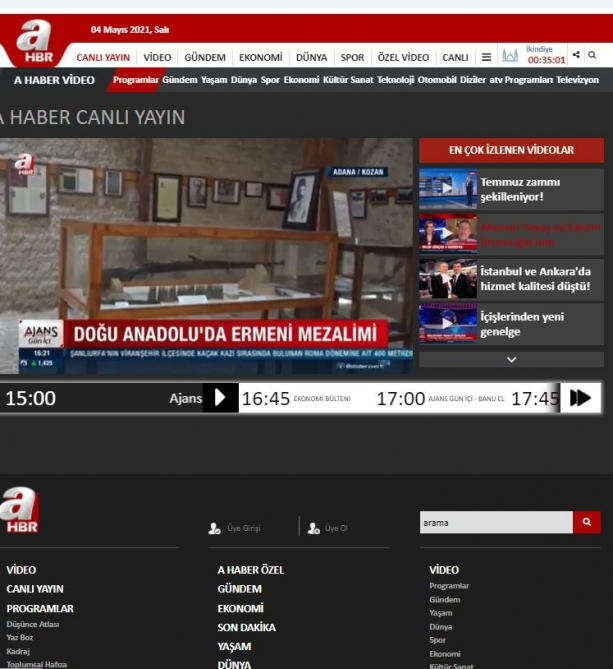Image resolution: width=613 pixels, height=669 pixels.
Task: Click the Üye Ol user icon
Action: pos(314,528)
